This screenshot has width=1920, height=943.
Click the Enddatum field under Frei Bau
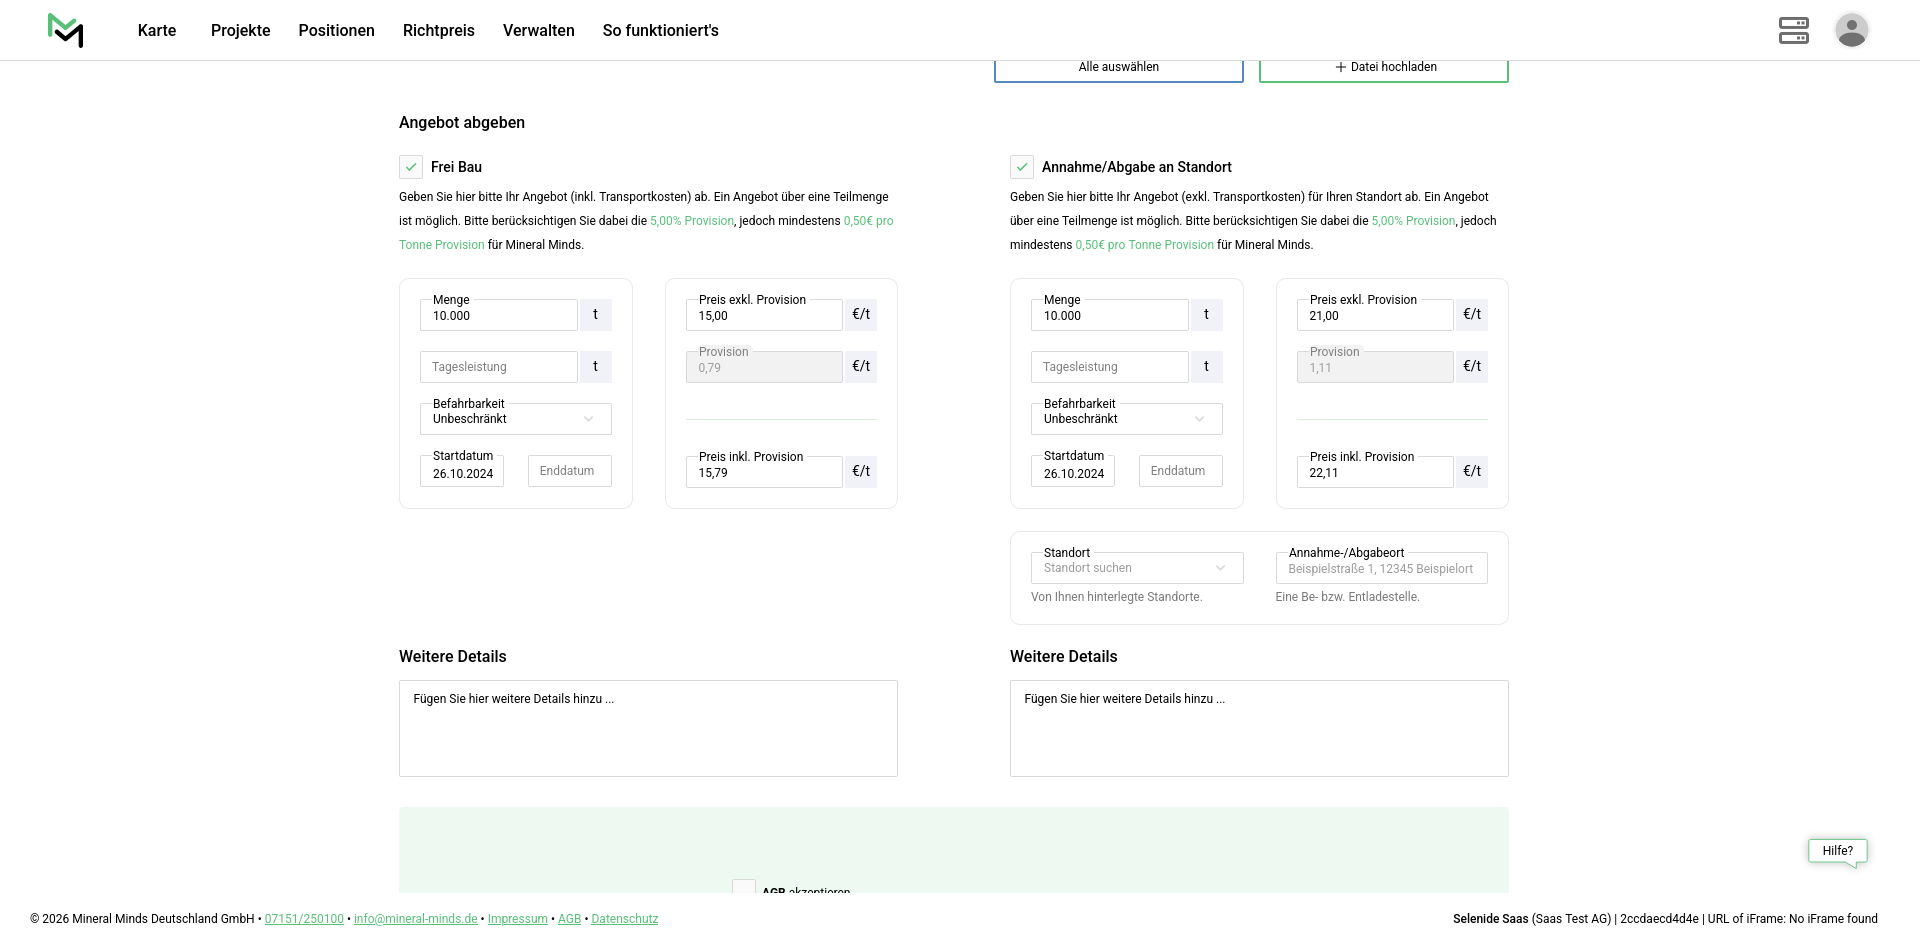click(569, 471)
